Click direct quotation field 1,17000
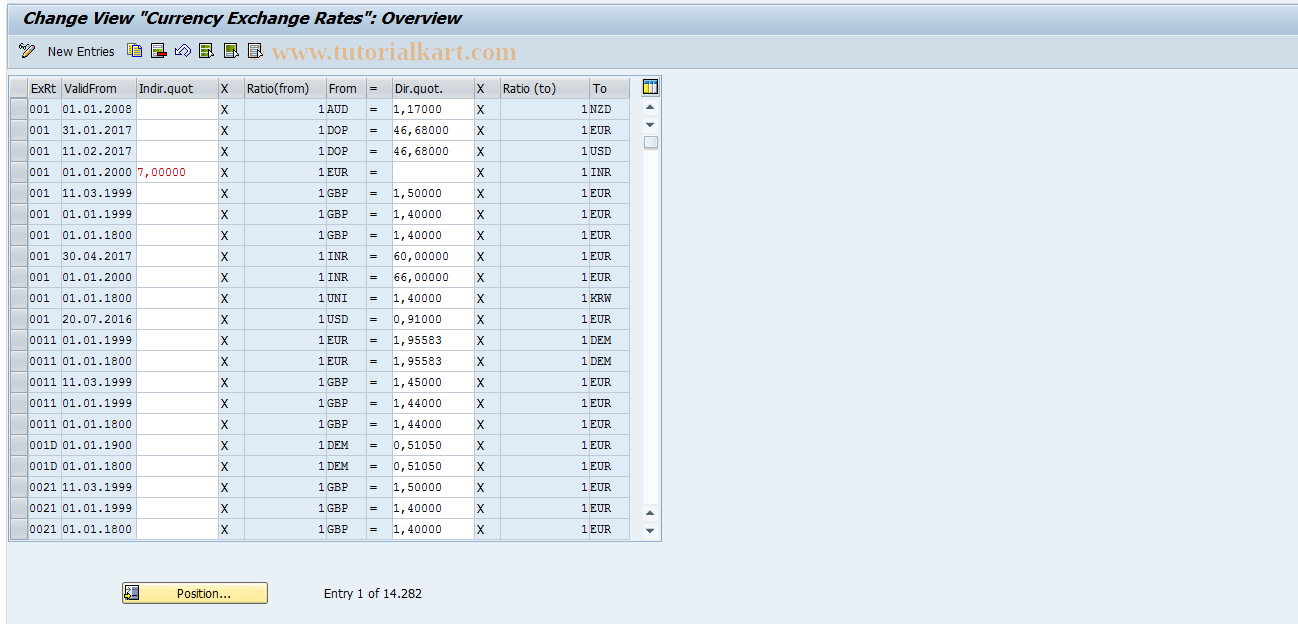Image resolution: width=1298 pixels, height=624 pixels. [x=432, y=109]
